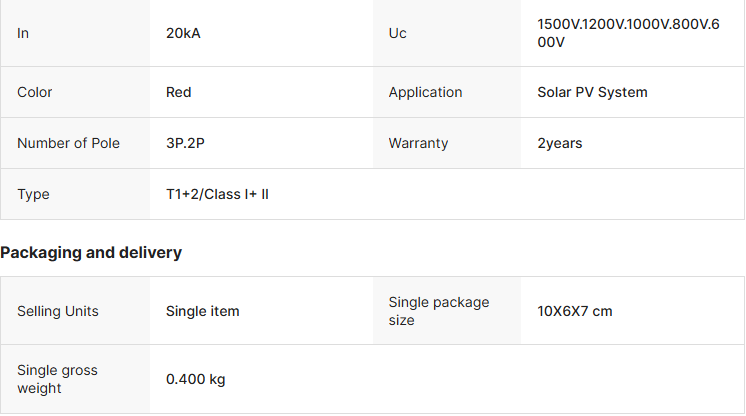746x416 pixels.
Task: Select the "0.400 kg" gross weight value
Action: [196, 379]
